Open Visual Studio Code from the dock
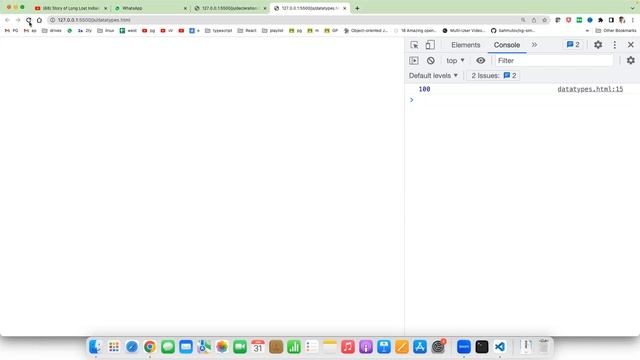Viewport: 640px width, 360px height. coord(500,347)
